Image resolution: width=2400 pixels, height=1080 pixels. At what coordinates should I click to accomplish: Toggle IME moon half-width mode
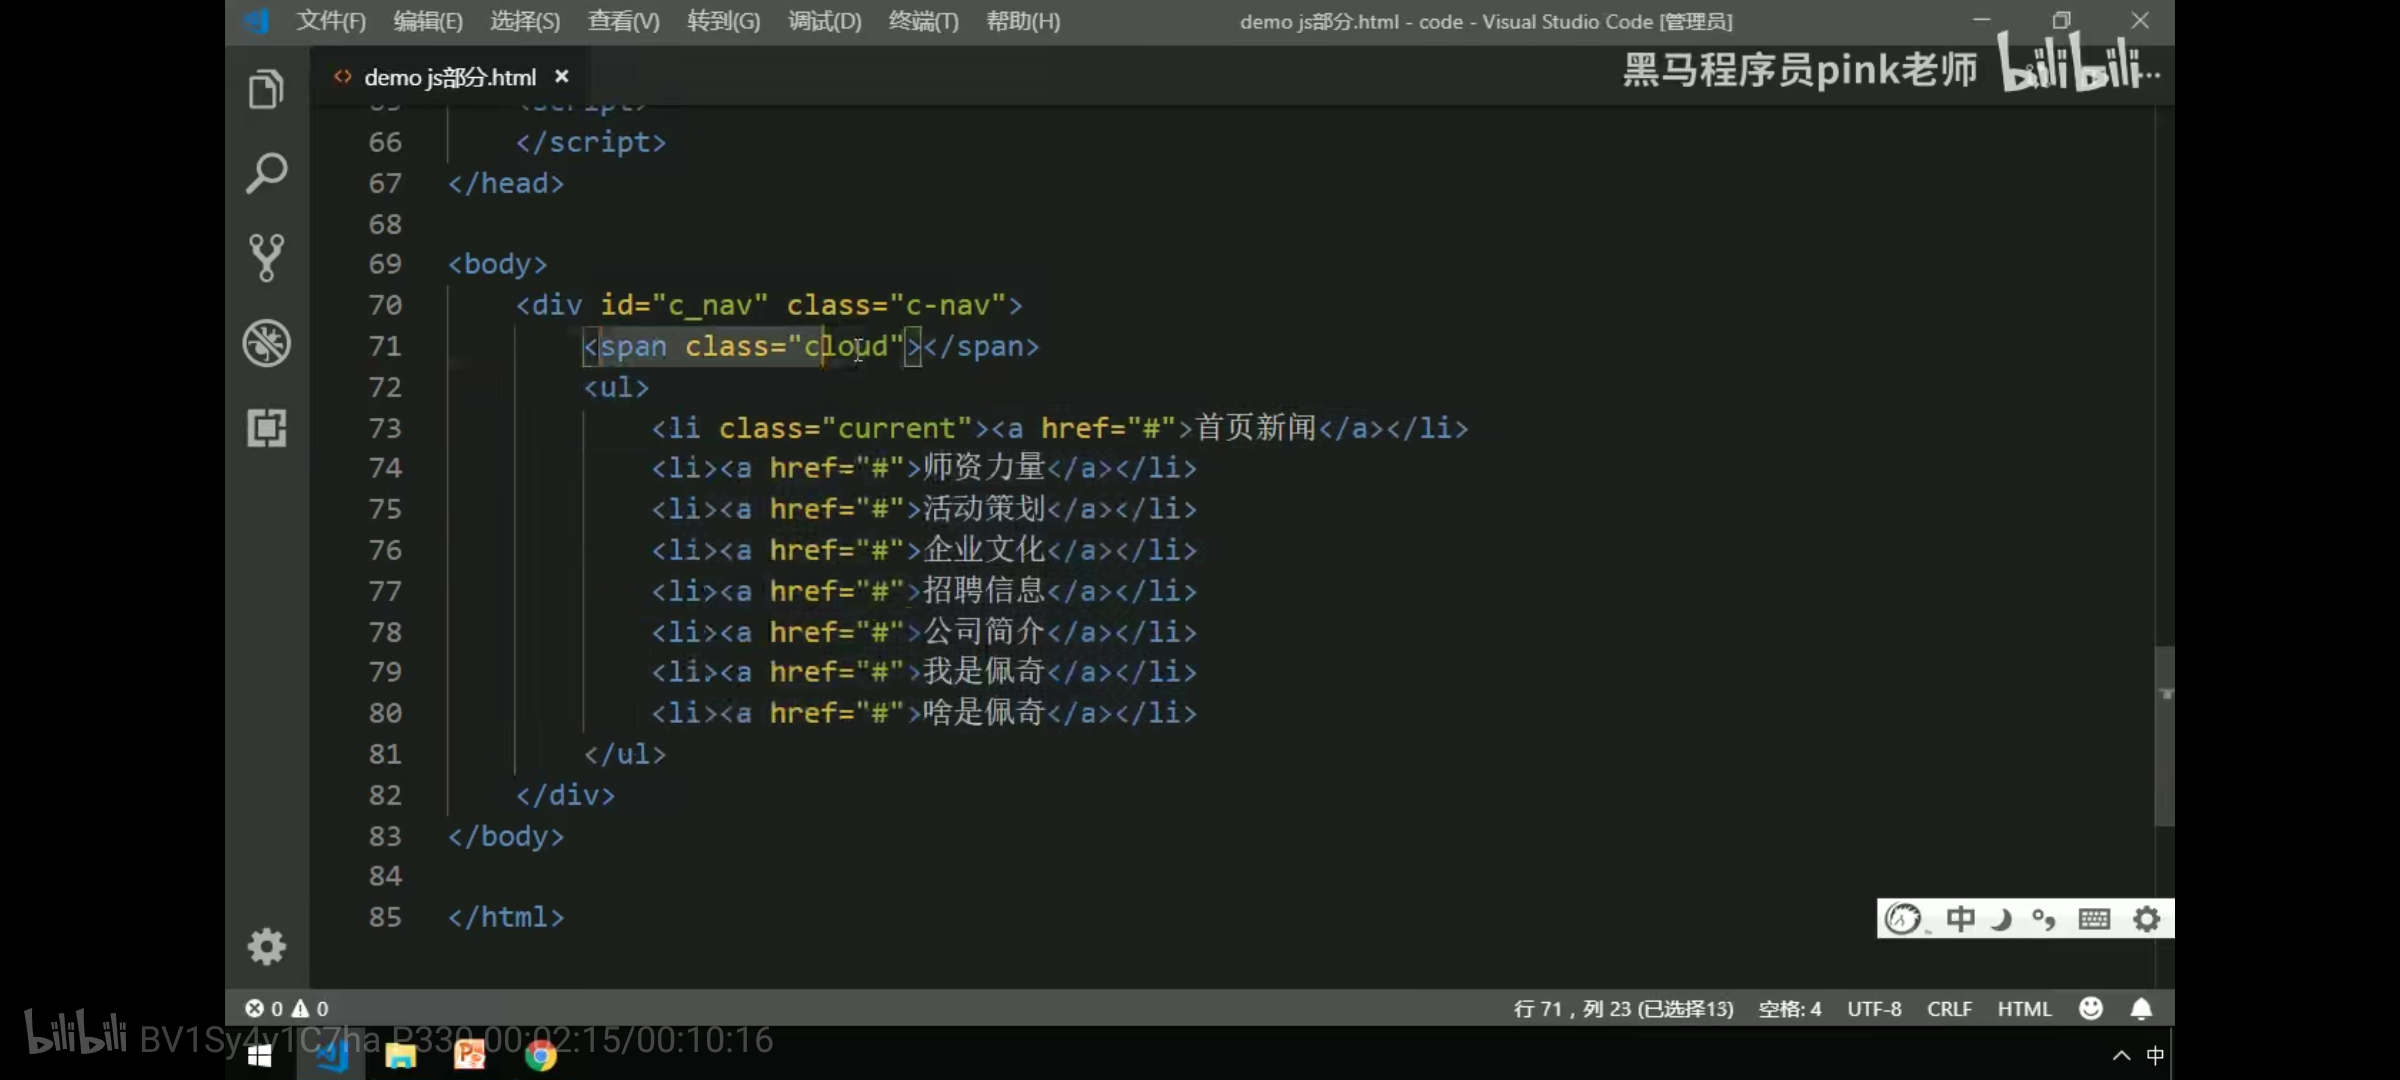[2001, 918]
